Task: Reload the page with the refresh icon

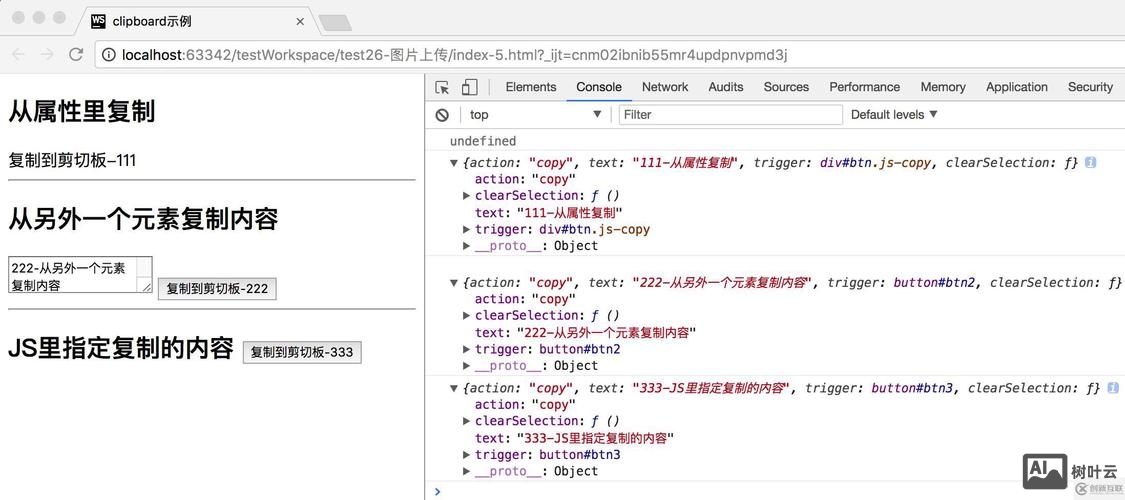Action: point(76,55)
